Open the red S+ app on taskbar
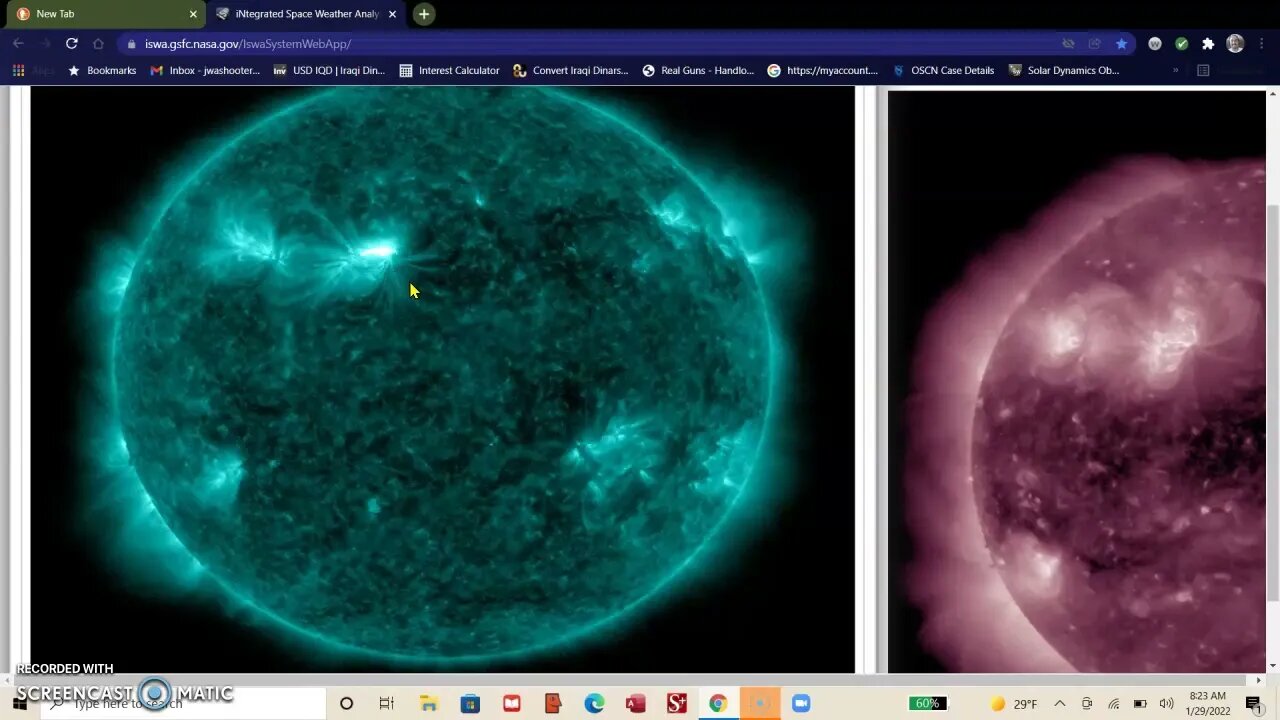 click(x=677, y=703)
